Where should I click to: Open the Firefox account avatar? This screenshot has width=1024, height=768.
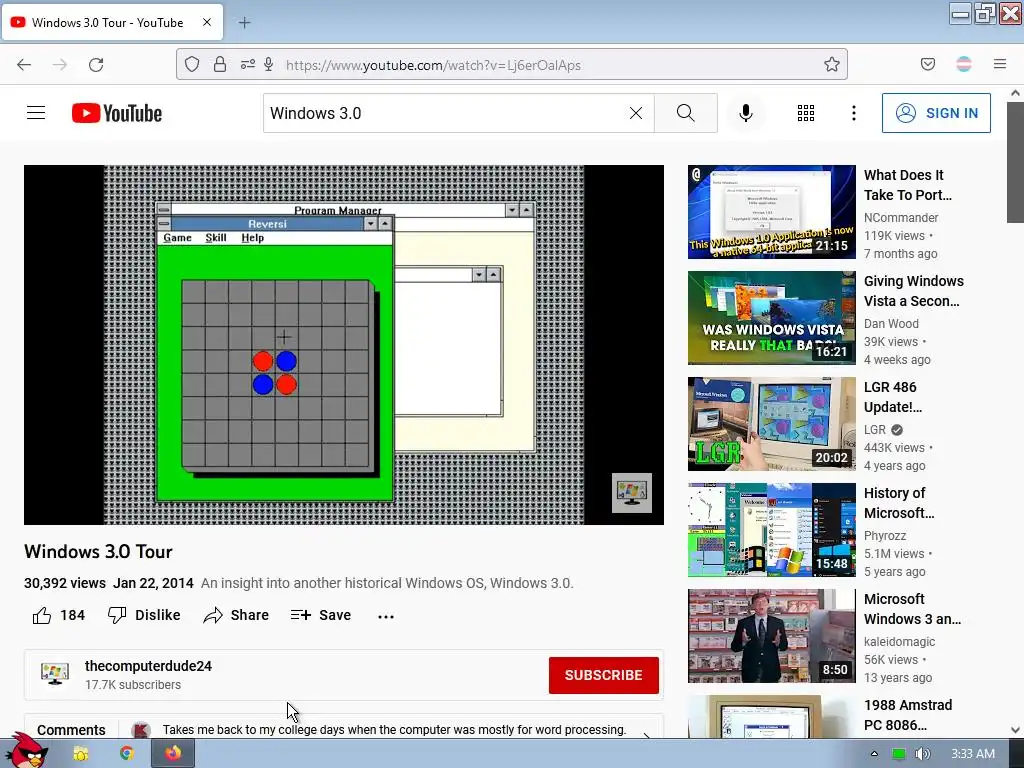click(964, 64)
